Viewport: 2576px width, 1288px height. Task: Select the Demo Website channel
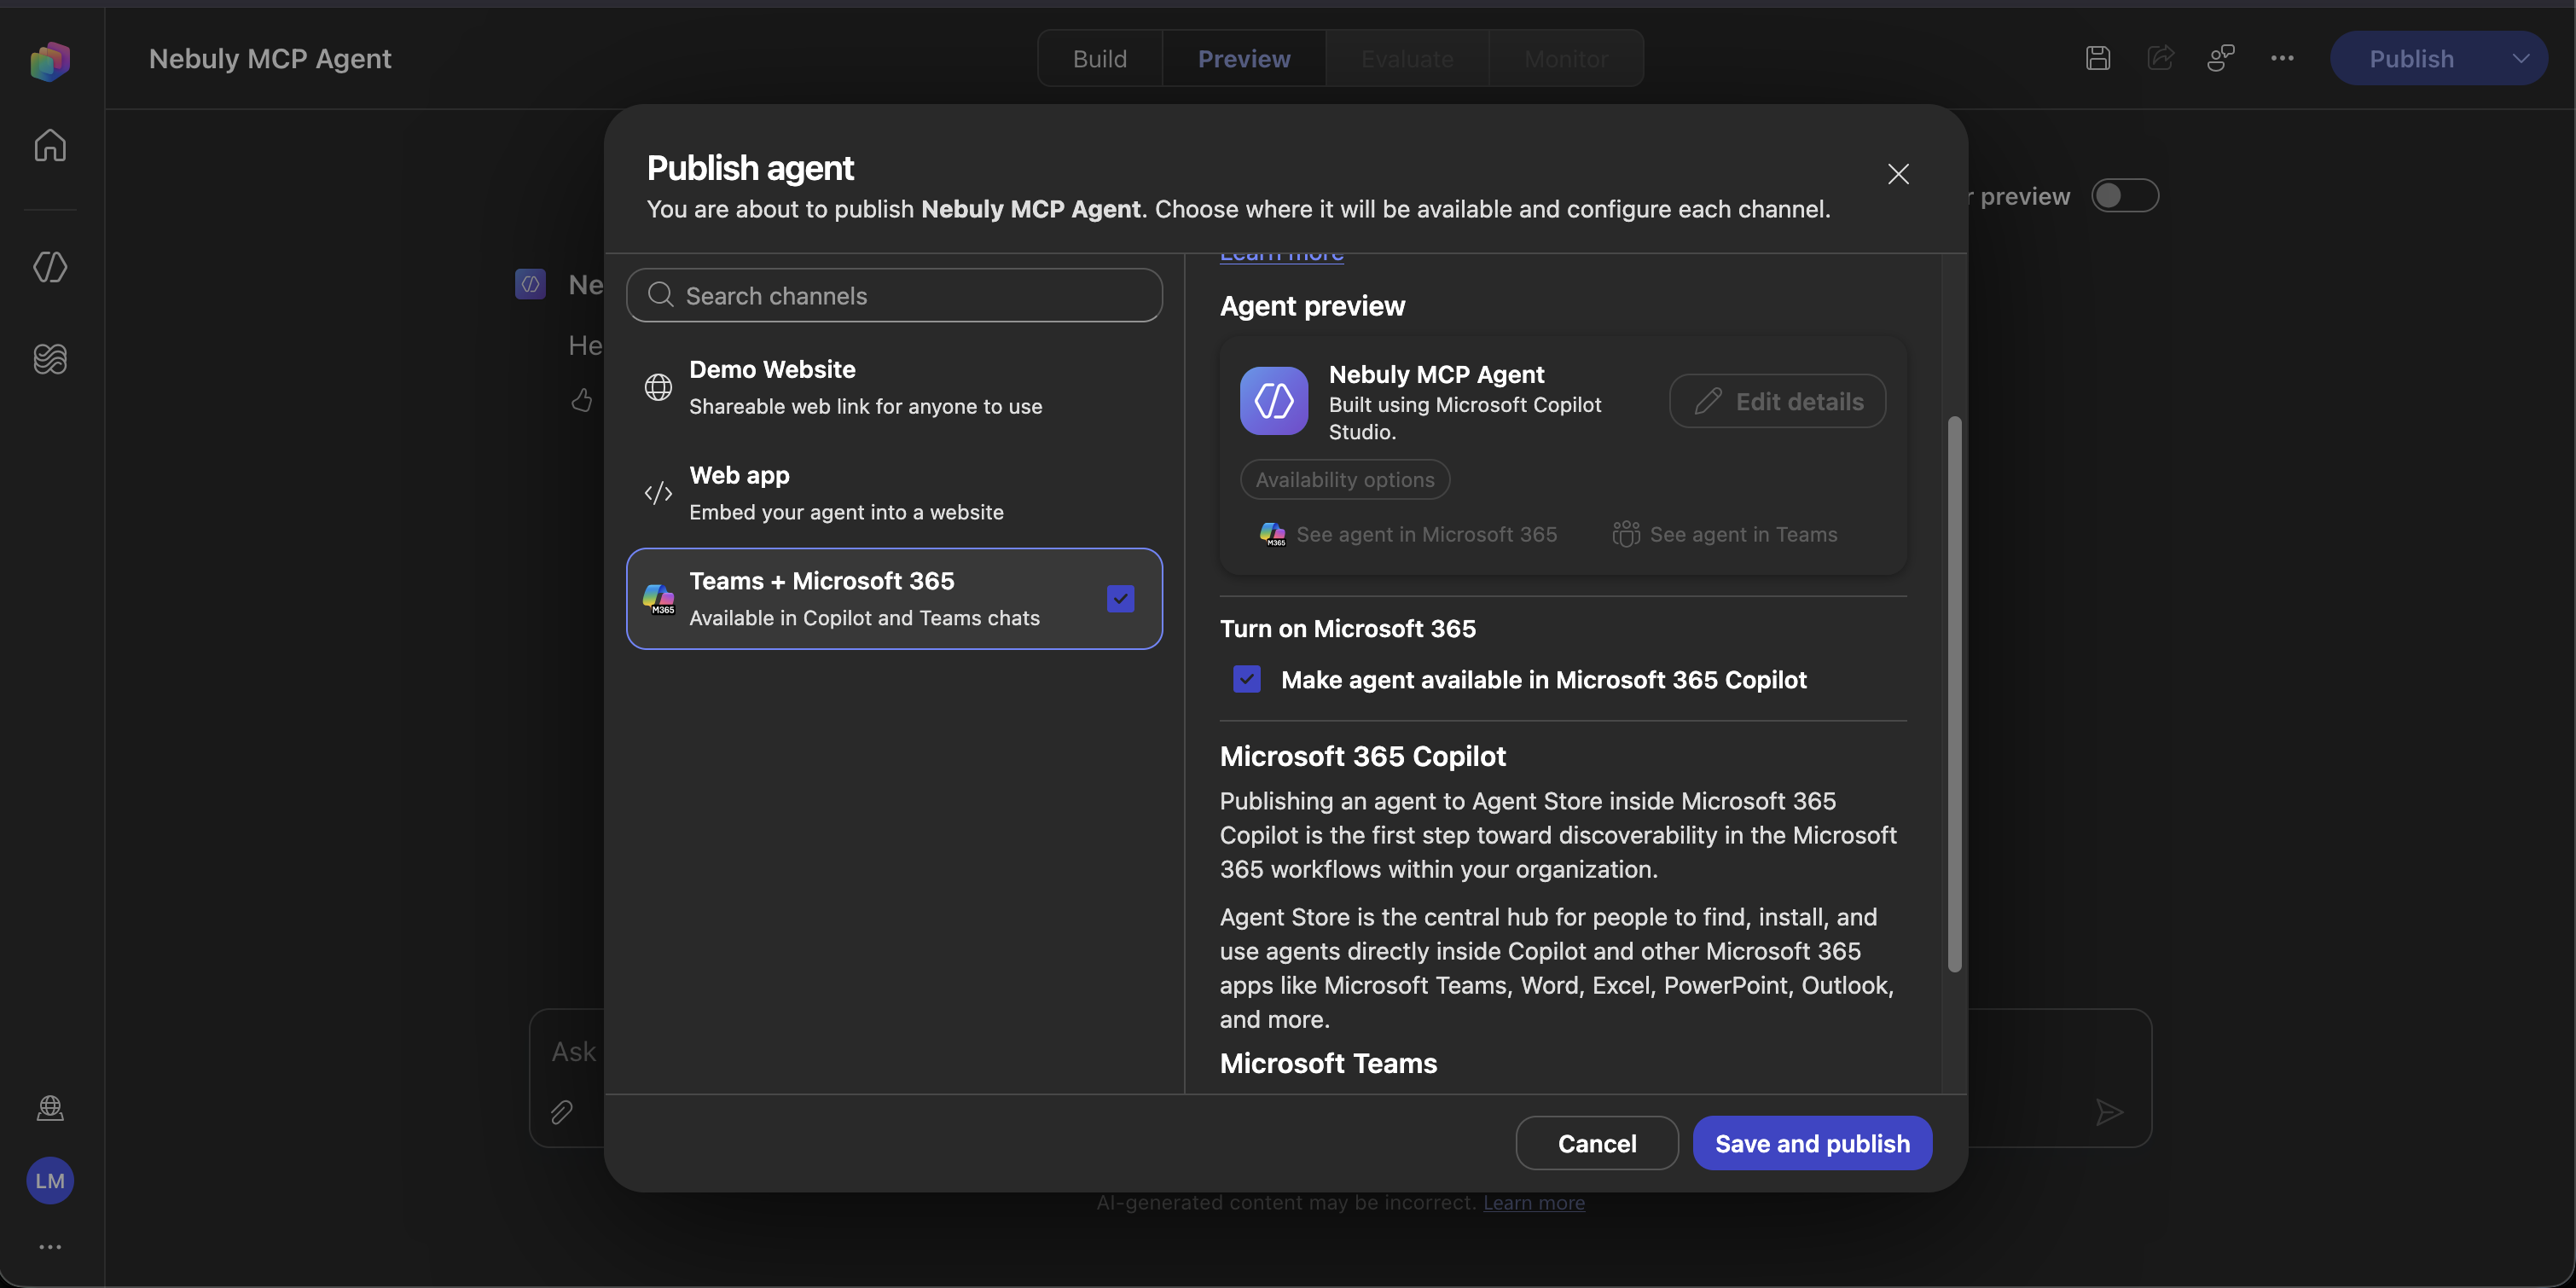[894, 387]
